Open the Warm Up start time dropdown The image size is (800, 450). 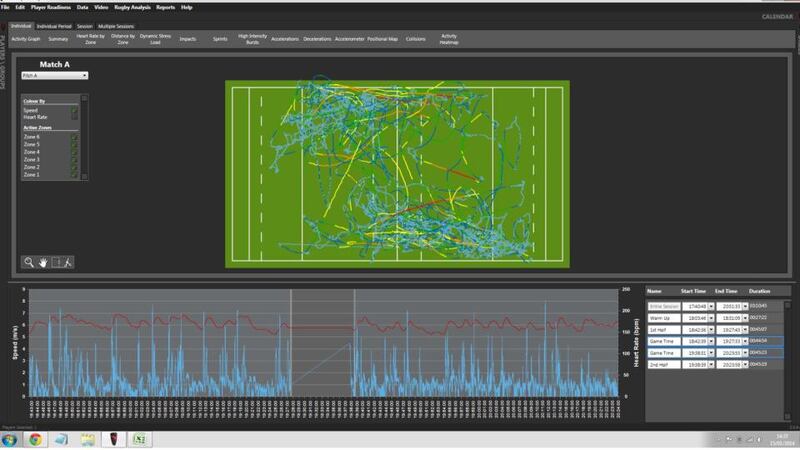coord(713,317)
